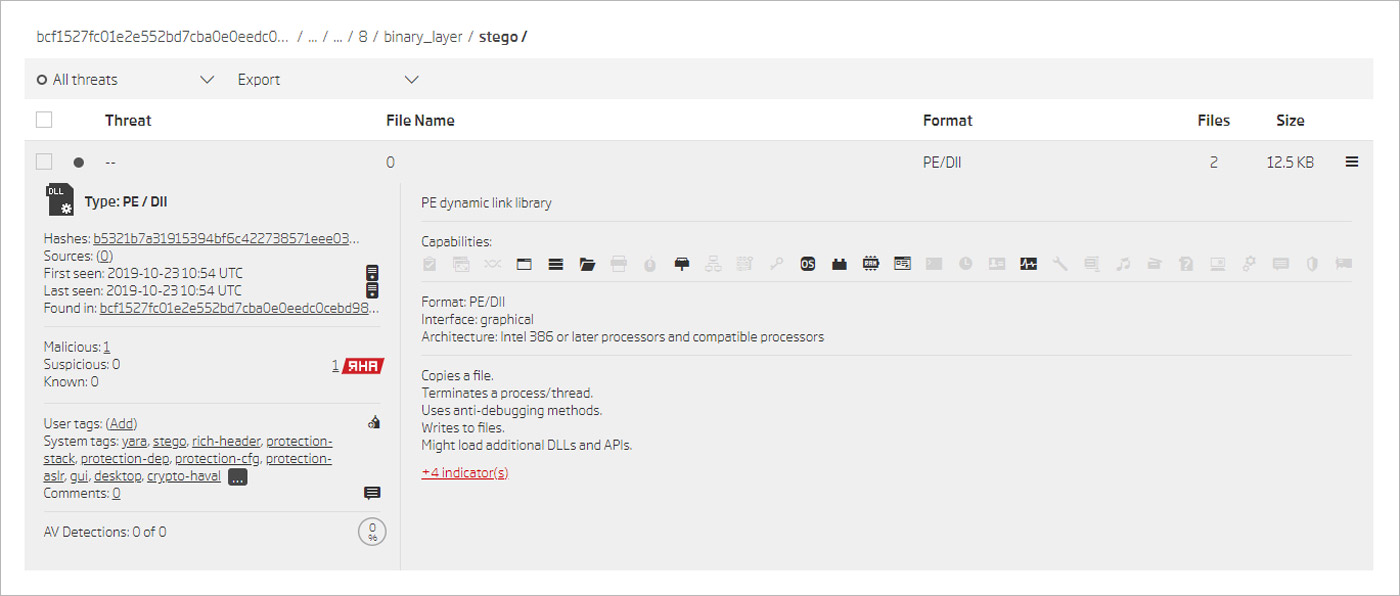Click the mouse capability icon
Screen dimensions: 1400x596
(x=650, y=264)
